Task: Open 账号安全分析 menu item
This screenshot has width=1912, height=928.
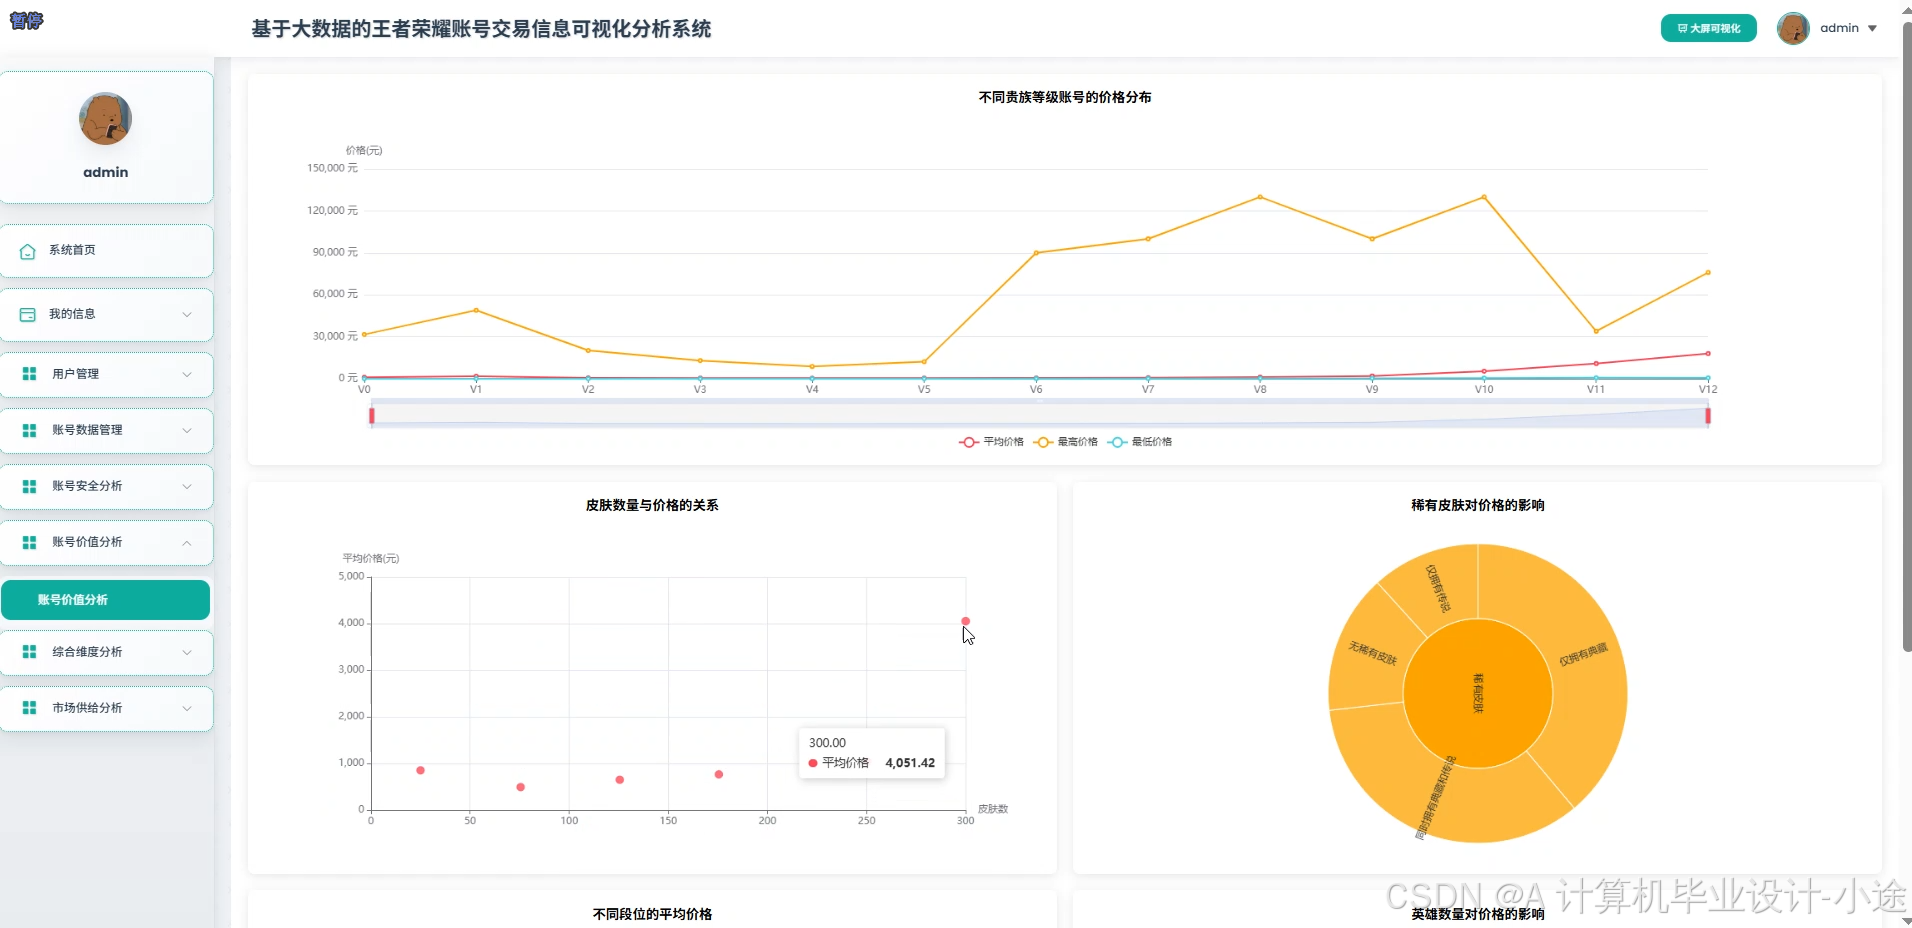Action: click(x=106, y=487)
